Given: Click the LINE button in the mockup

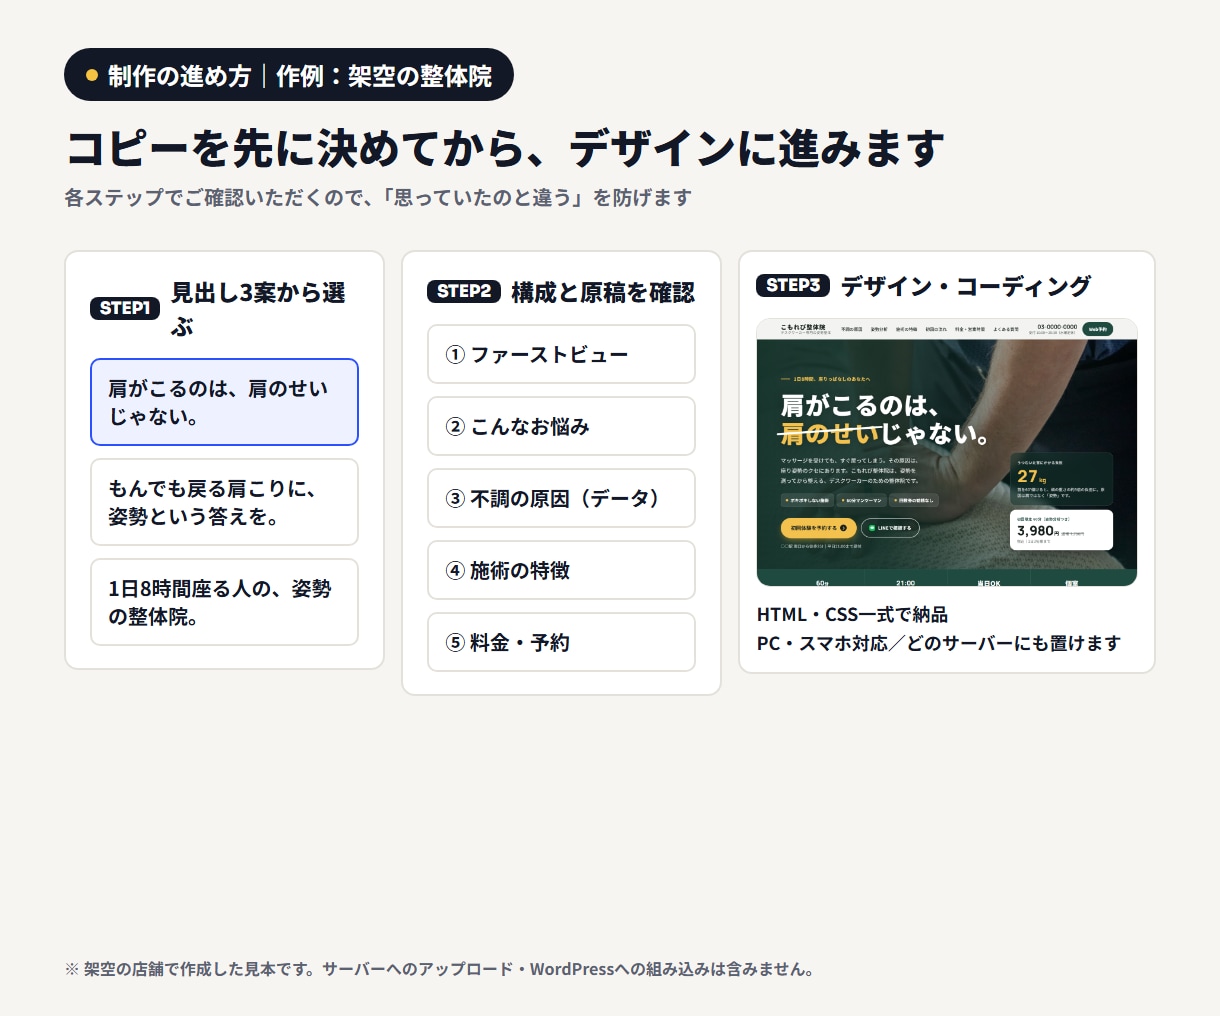Looking at the screenshot, I should [890, 528].
